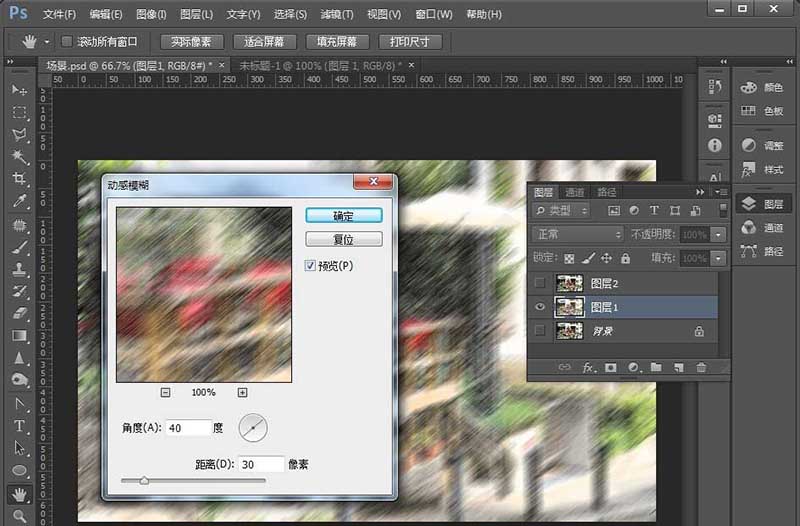This screenshot has height=526, width=800.
Task: Select the Pen tool
Action: (19, 404)
